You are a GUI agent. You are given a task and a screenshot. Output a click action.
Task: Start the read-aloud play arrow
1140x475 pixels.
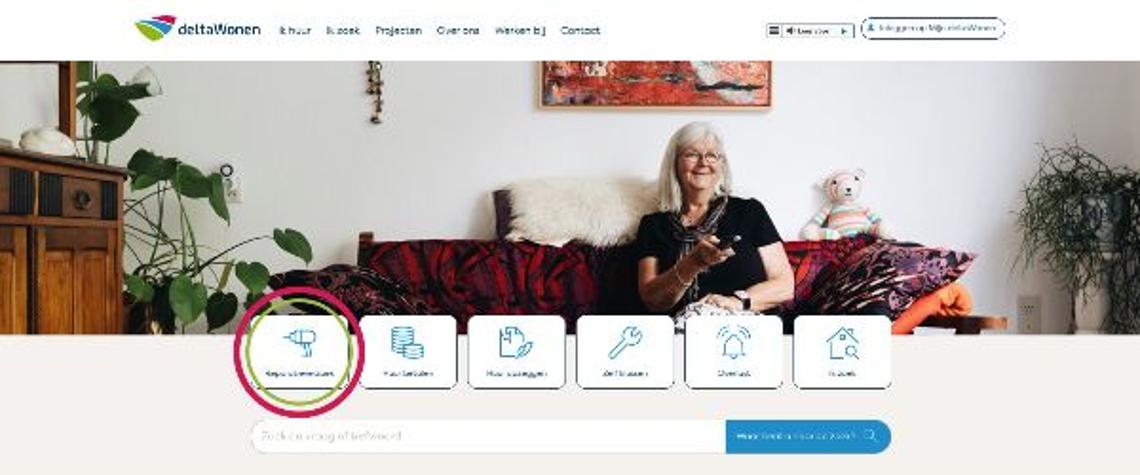pos(844,31)
